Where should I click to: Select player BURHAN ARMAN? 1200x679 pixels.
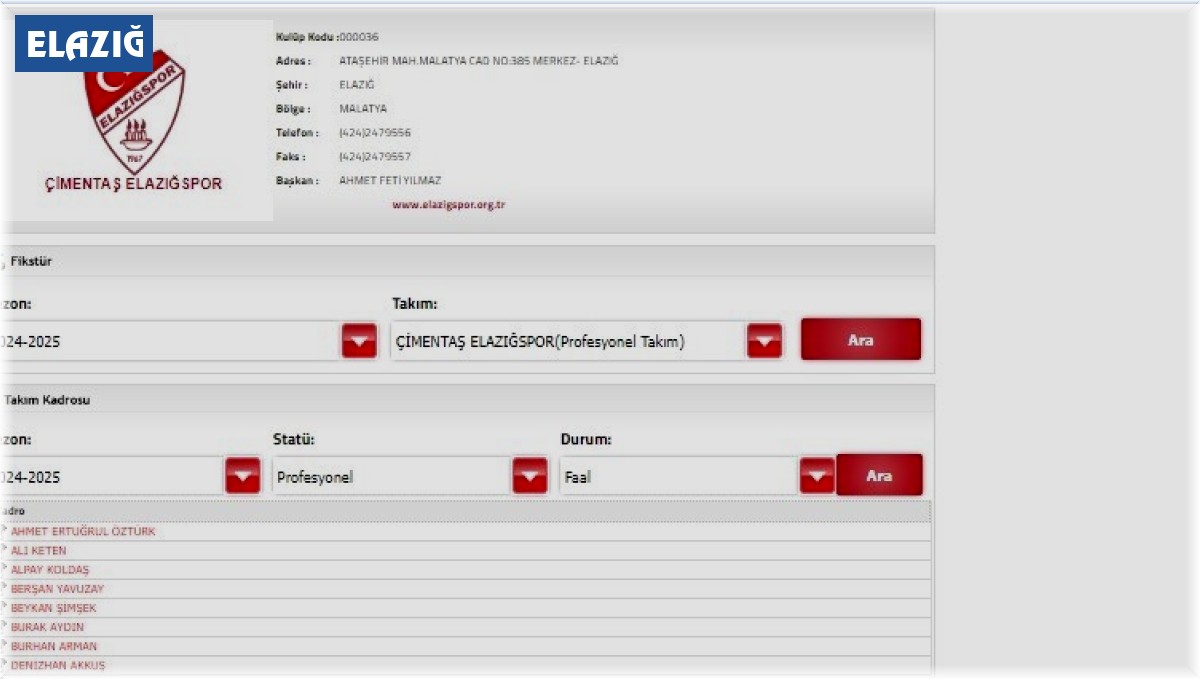54,646
